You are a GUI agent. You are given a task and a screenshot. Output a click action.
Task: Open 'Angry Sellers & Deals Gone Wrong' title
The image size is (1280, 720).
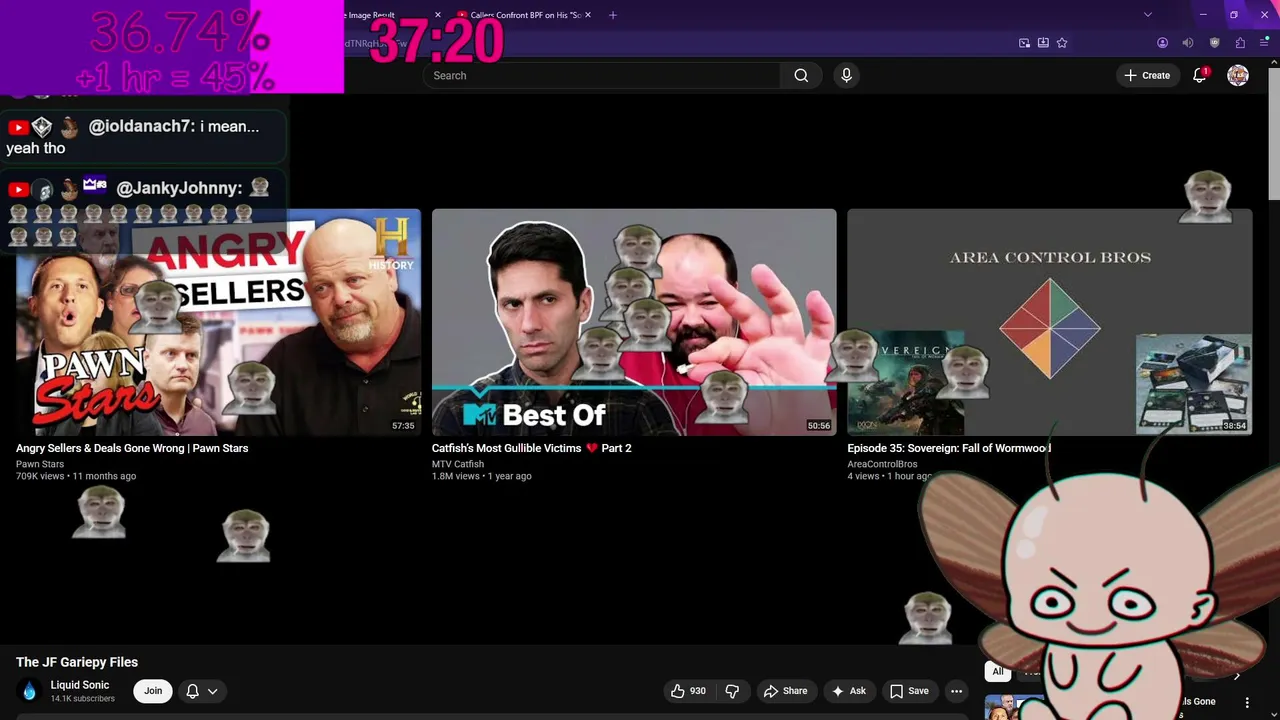coord(132,448)
